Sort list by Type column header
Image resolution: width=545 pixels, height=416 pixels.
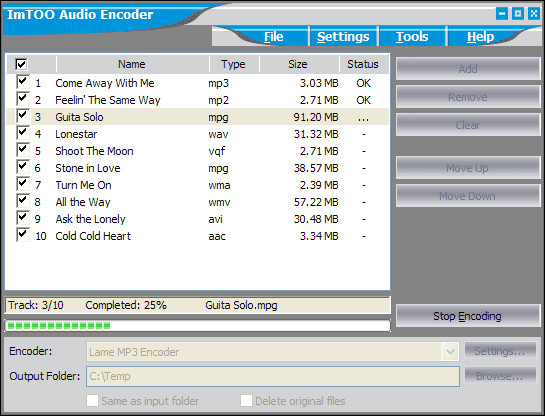234,64
